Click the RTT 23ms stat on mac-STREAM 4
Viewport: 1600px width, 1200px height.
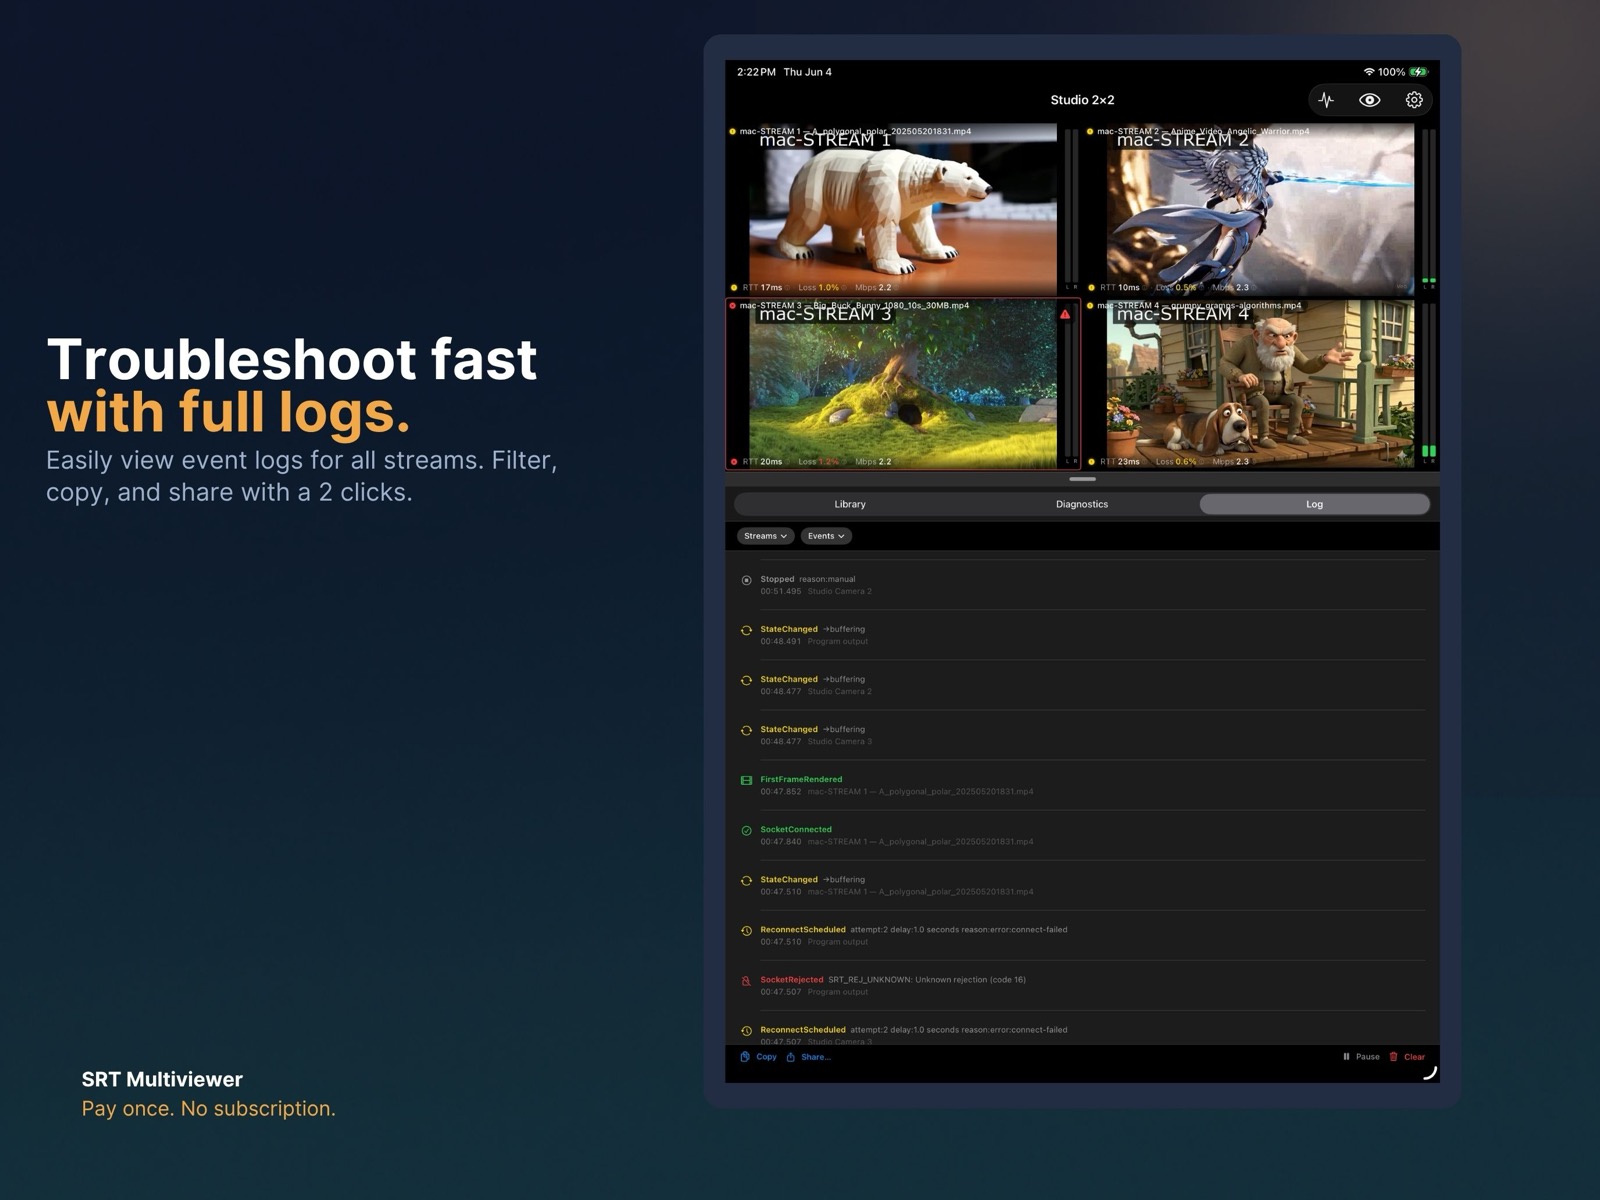point(1120,462)
